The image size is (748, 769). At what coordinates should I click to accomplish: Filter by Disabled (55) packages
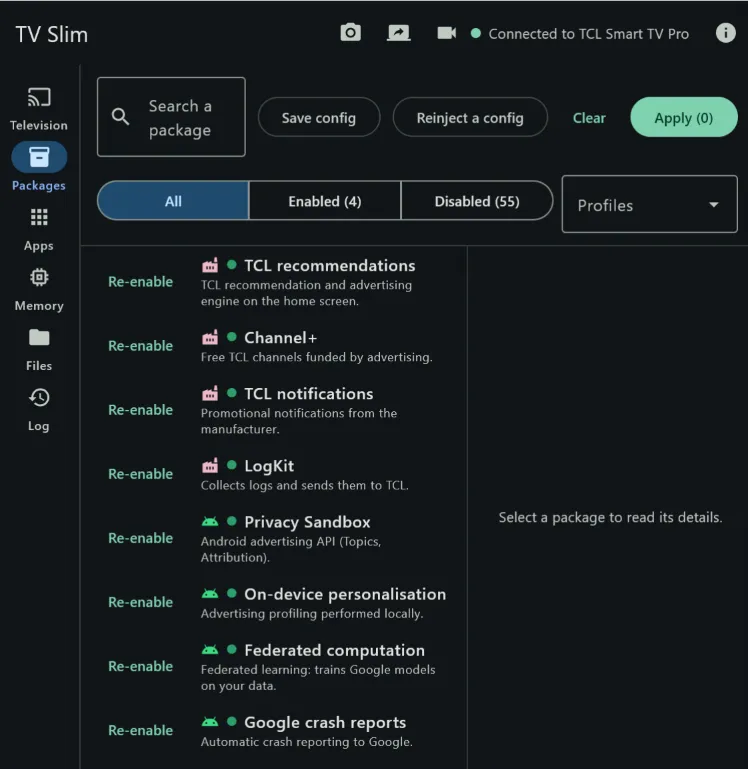click(477, 201)
